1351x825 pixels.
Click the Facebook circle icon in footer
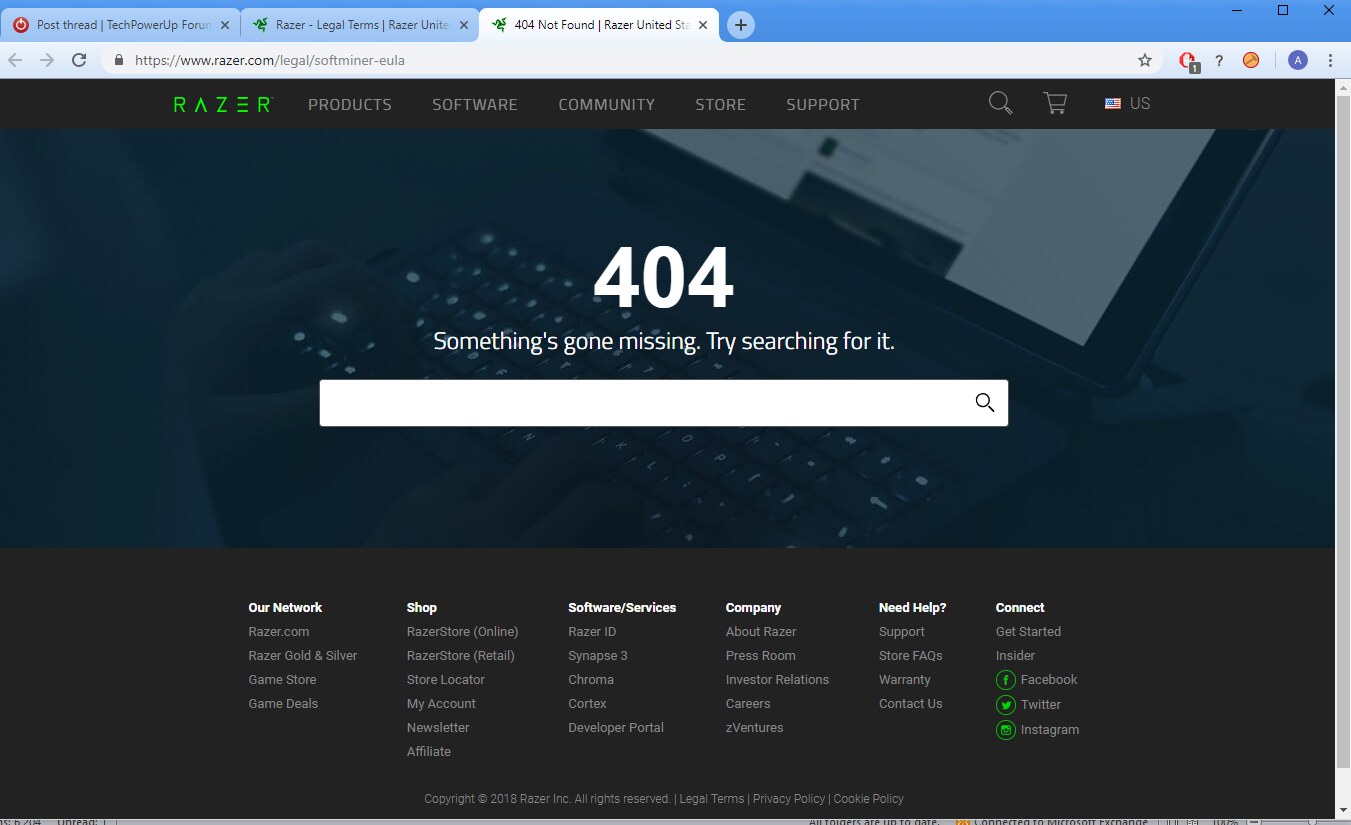coord(1006,680)
